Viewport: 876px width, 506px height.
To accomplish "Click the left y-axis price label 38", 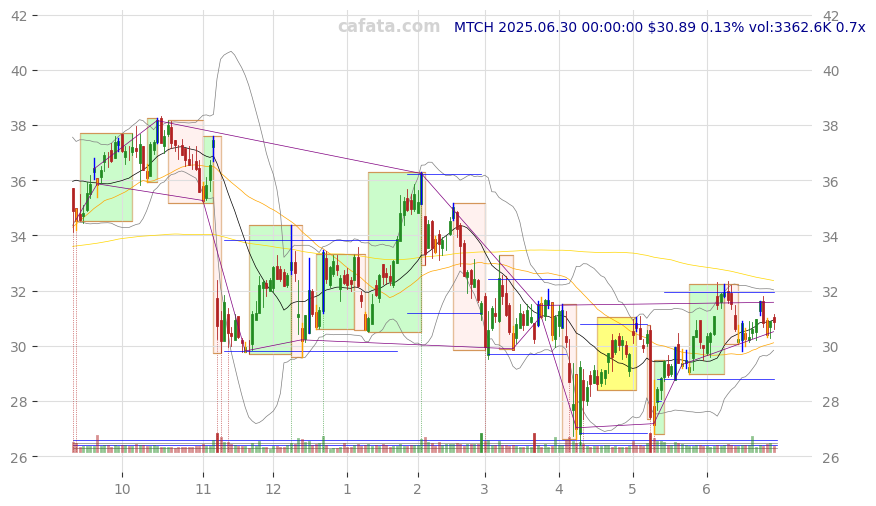I will [x=19, y=126].
